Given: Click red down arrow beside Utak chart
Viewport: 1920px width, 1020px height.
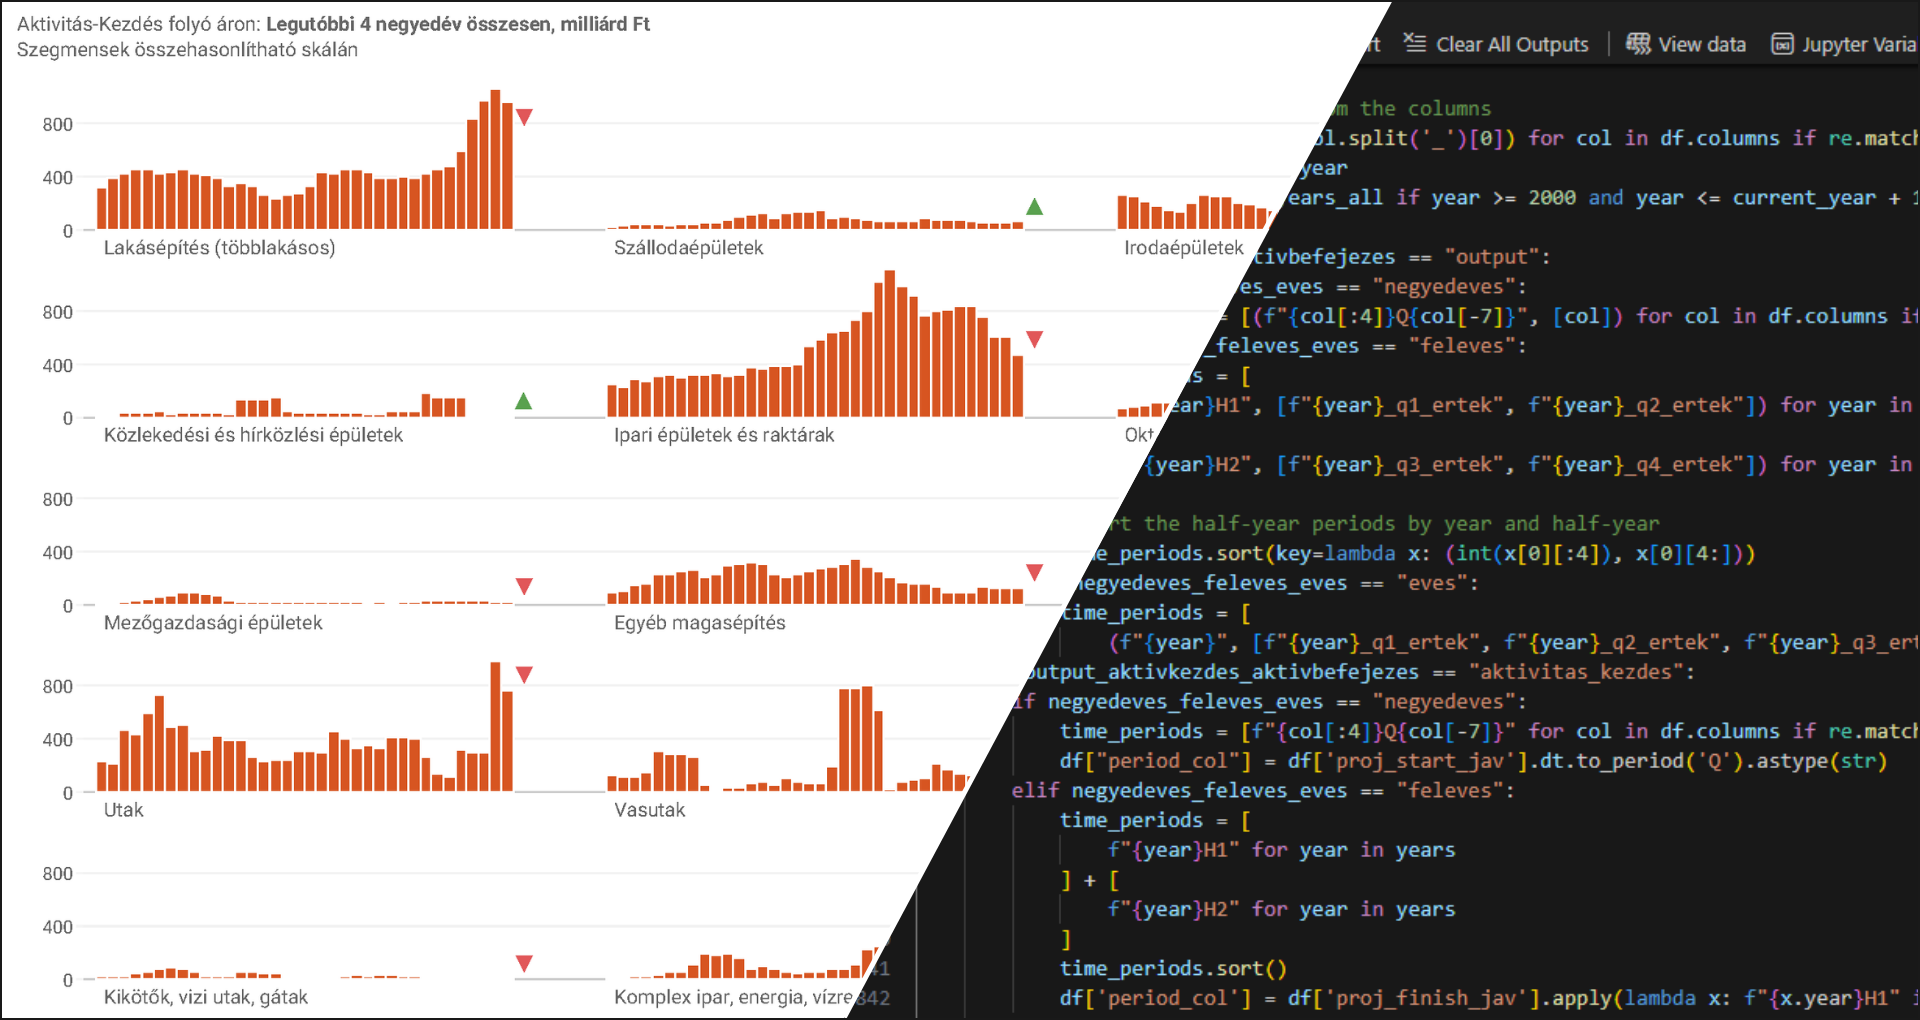Looking at the screenshot, I should [x=524, y=675].
